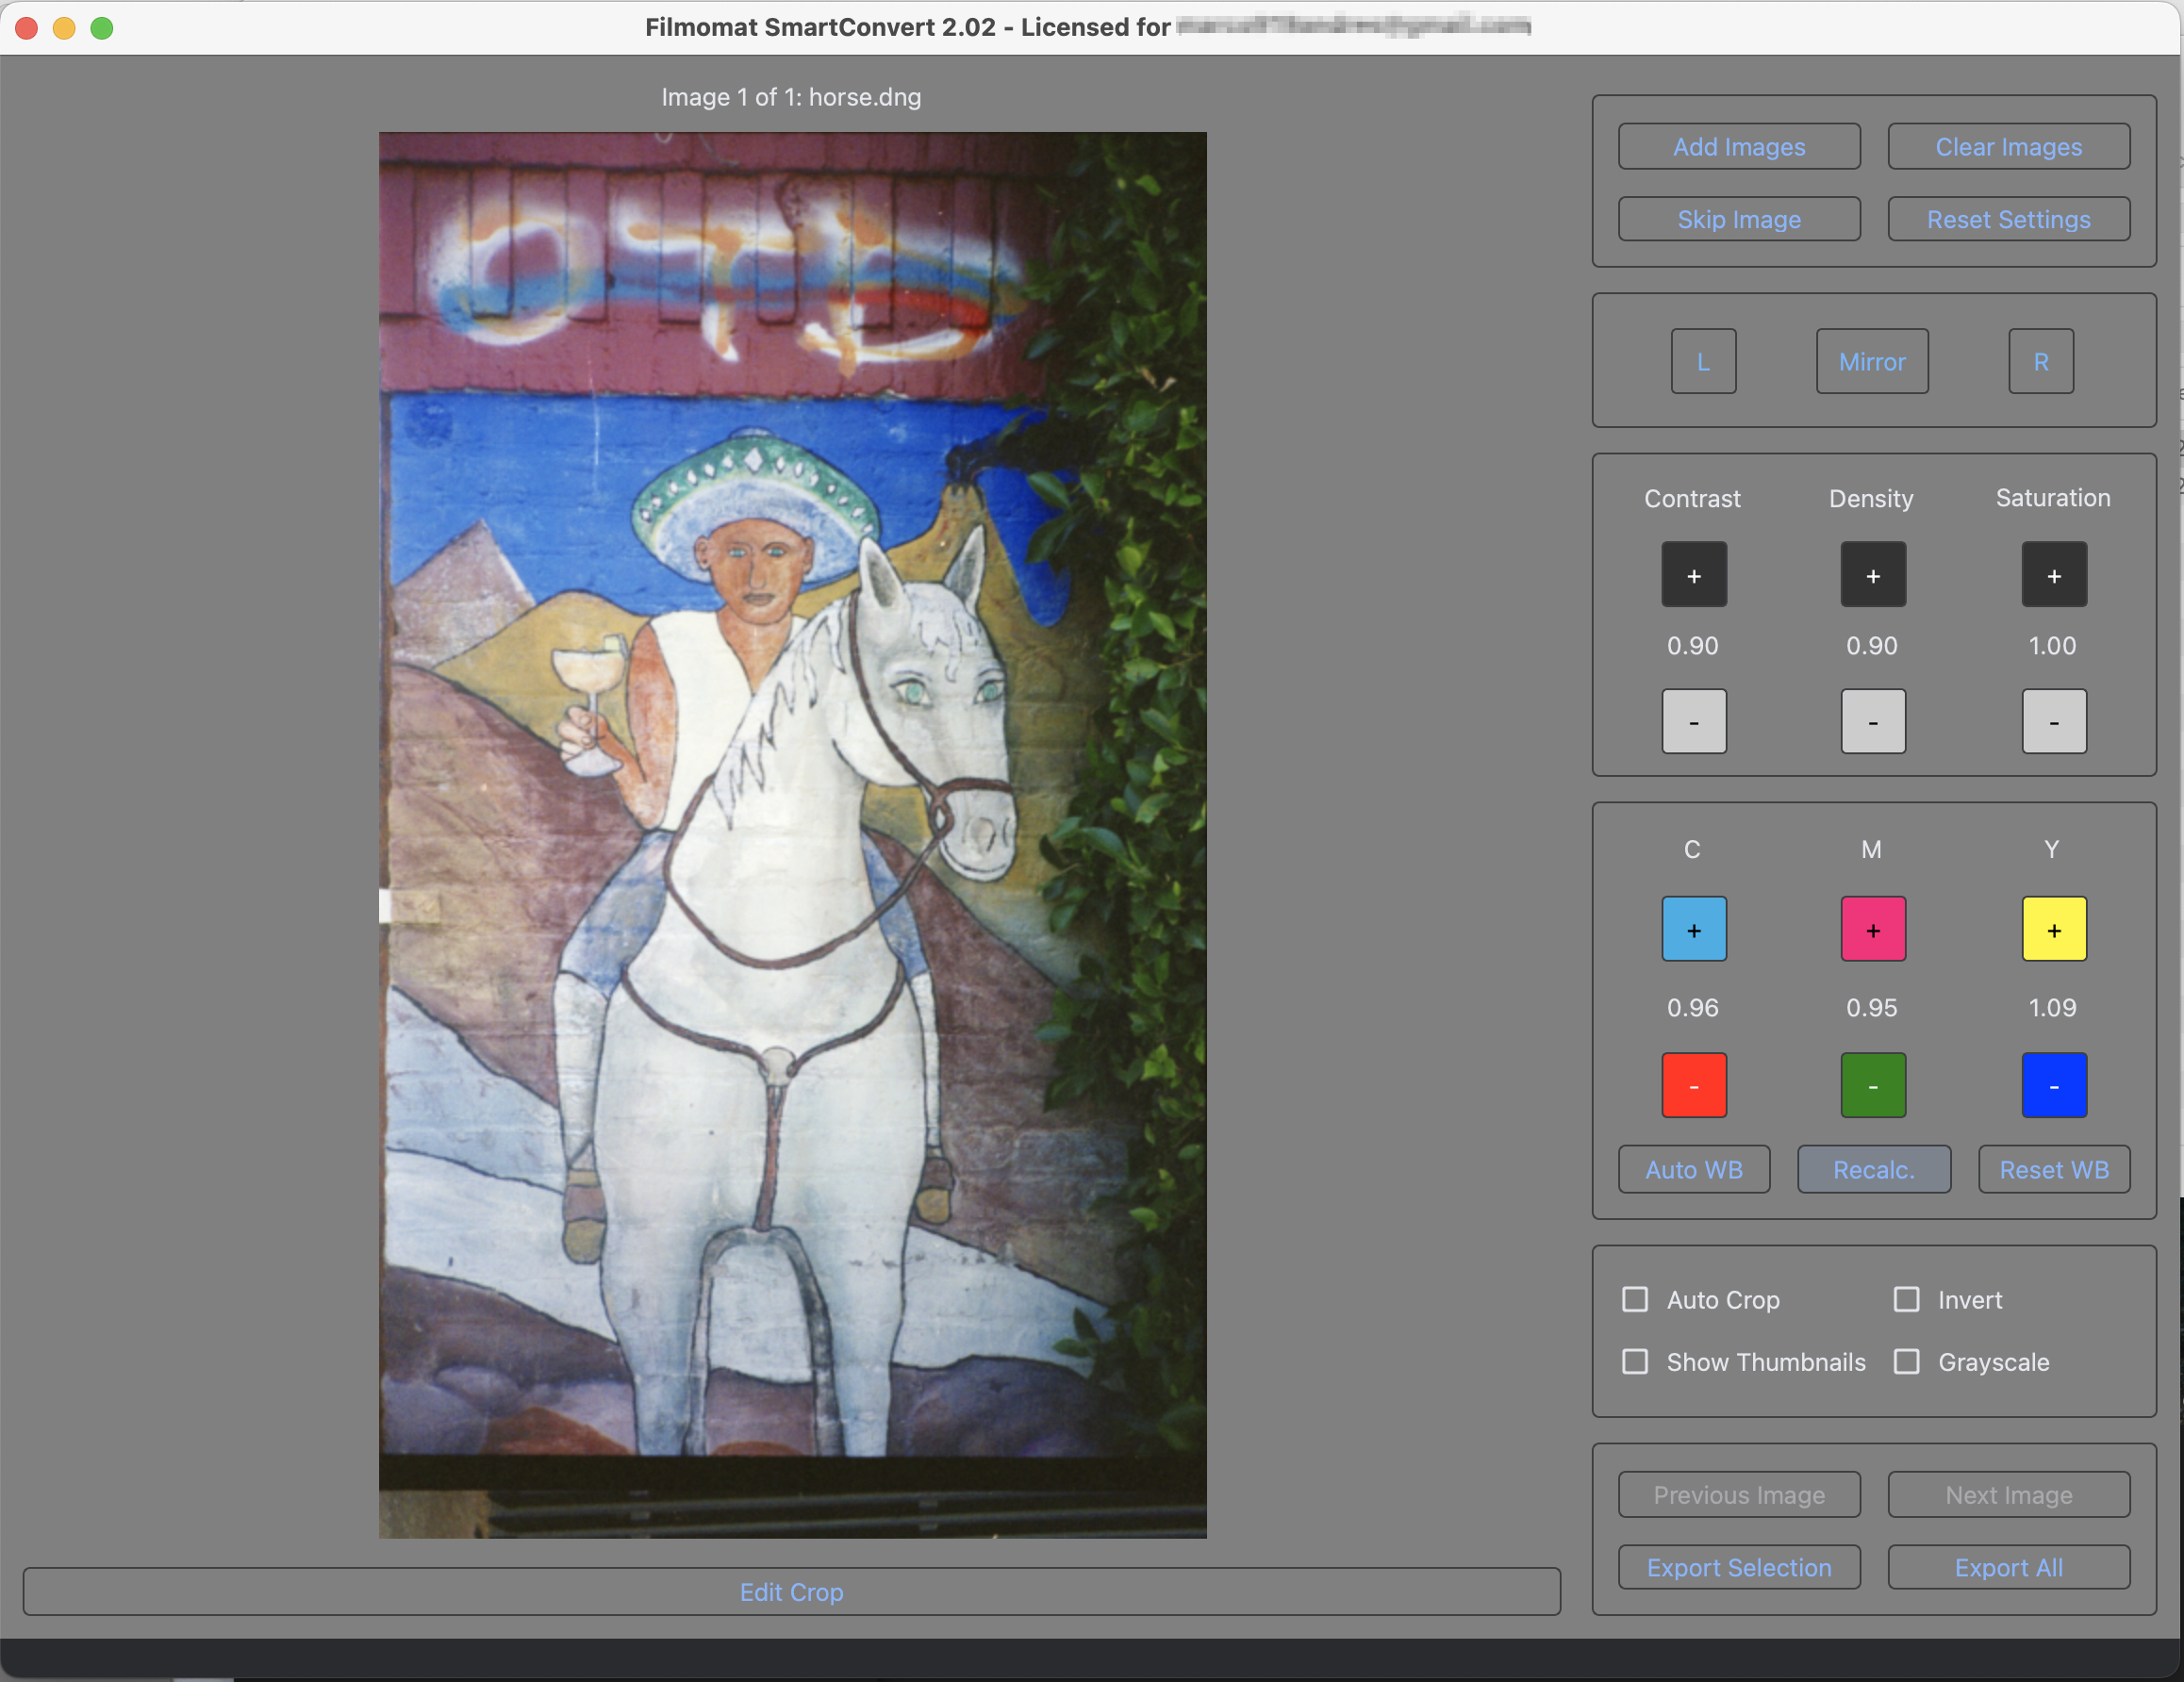Click the Recalc. button
The image size is (2184, 1682).
coord(1874,1169)
